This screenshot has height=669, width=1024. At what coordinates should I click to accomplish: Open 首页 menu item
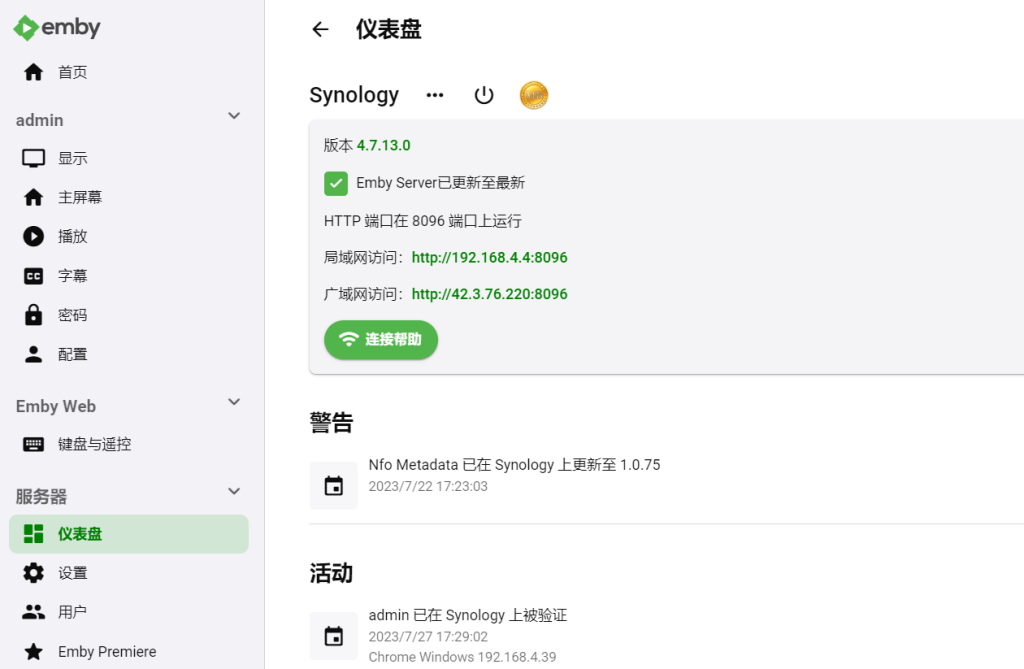(x=129, y=72)
